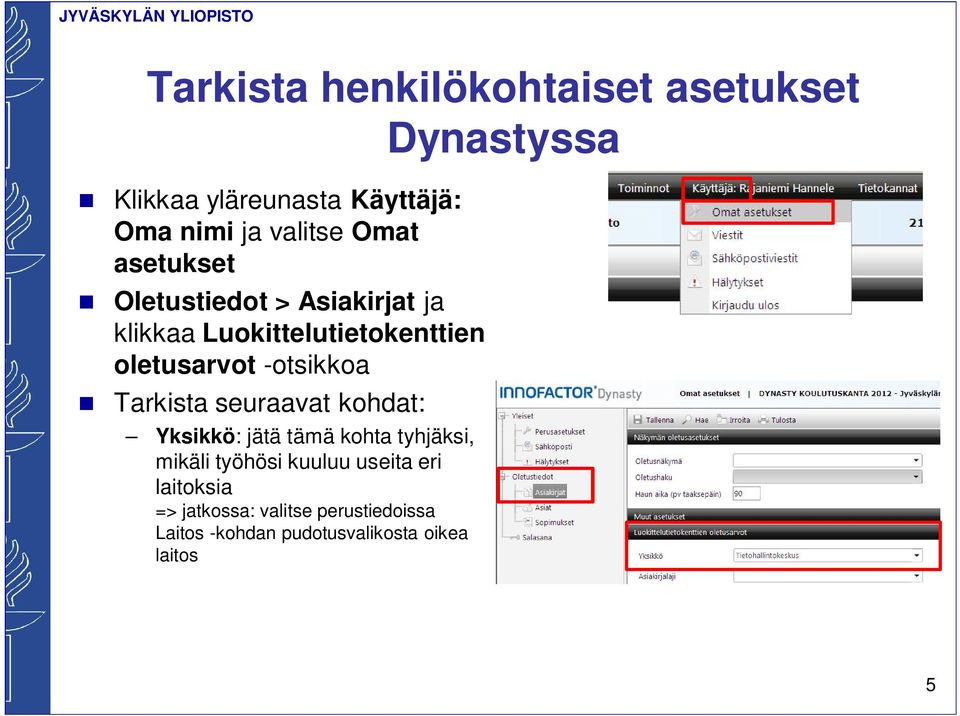
Task: Click the DYNASTY KOULUTUSKANTA 2012 header text
Action: coord(849,393)
